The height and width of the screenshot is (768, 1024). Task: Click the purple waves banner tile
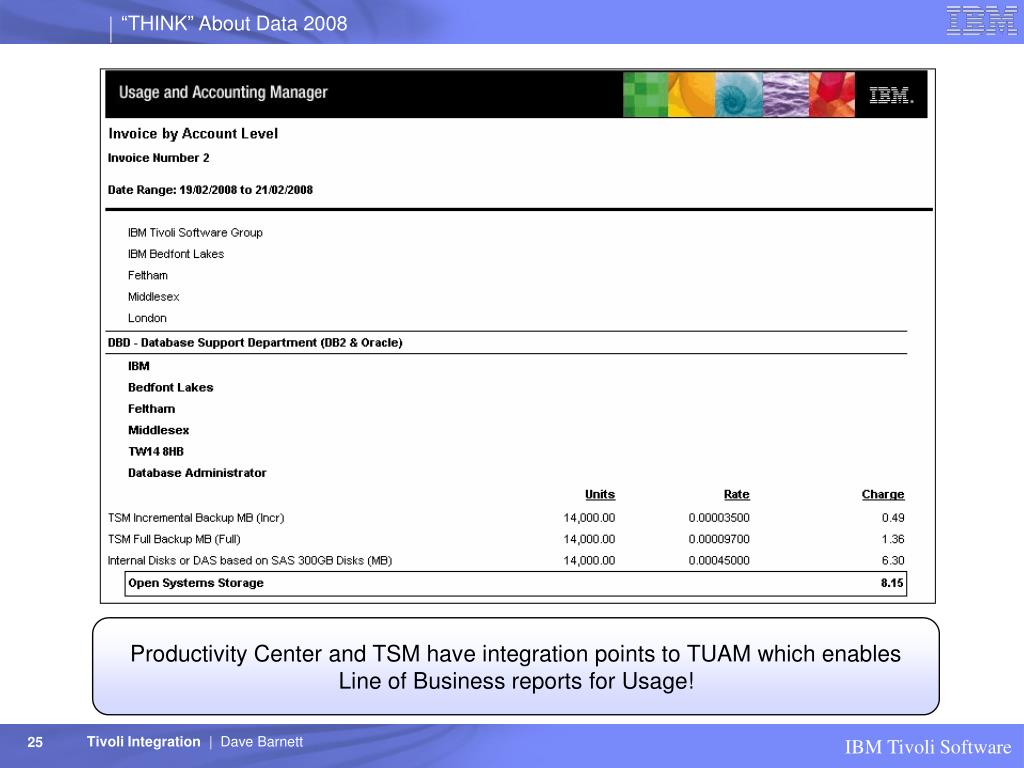click(786, 95)
